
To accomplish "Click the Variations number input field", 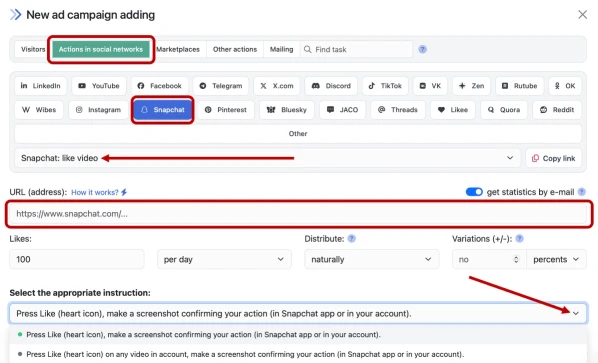I will [489, 259].
